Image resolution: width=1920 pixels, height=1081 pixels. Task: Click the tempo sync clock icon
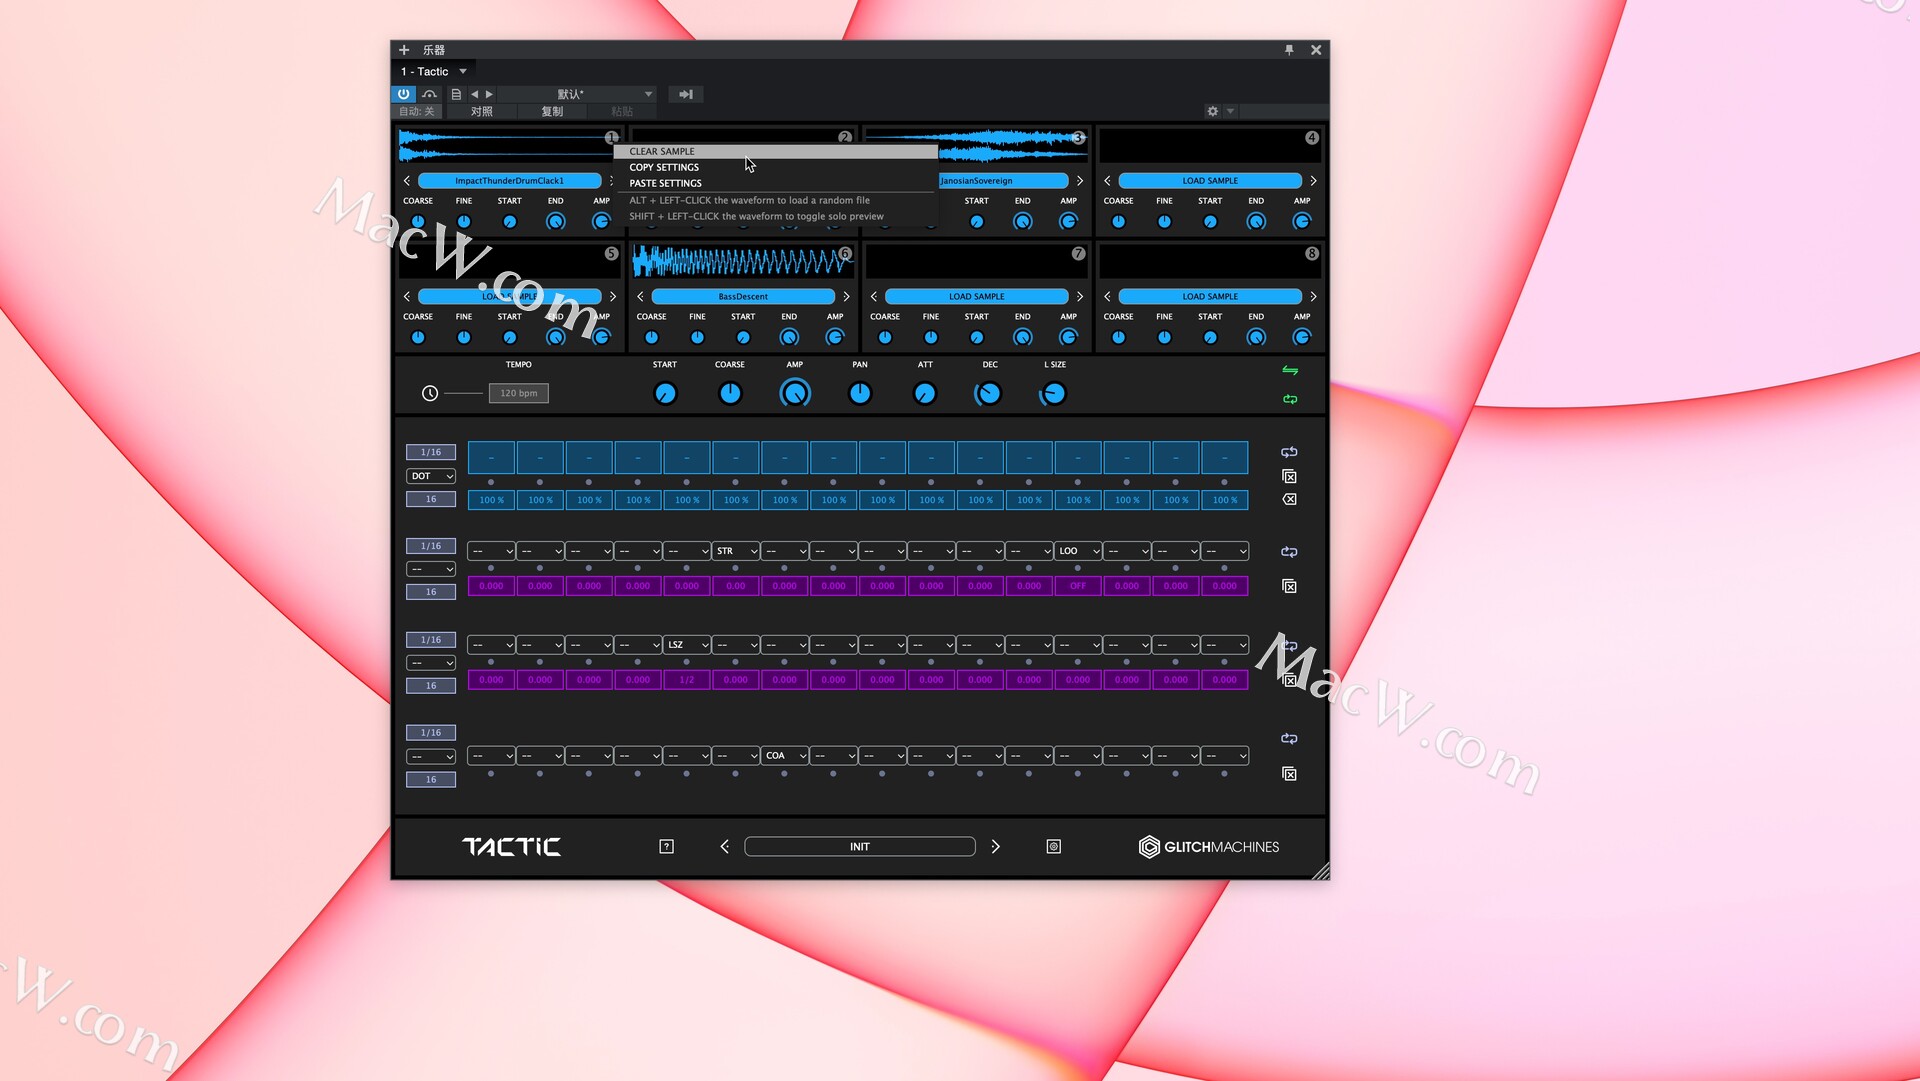430,394
